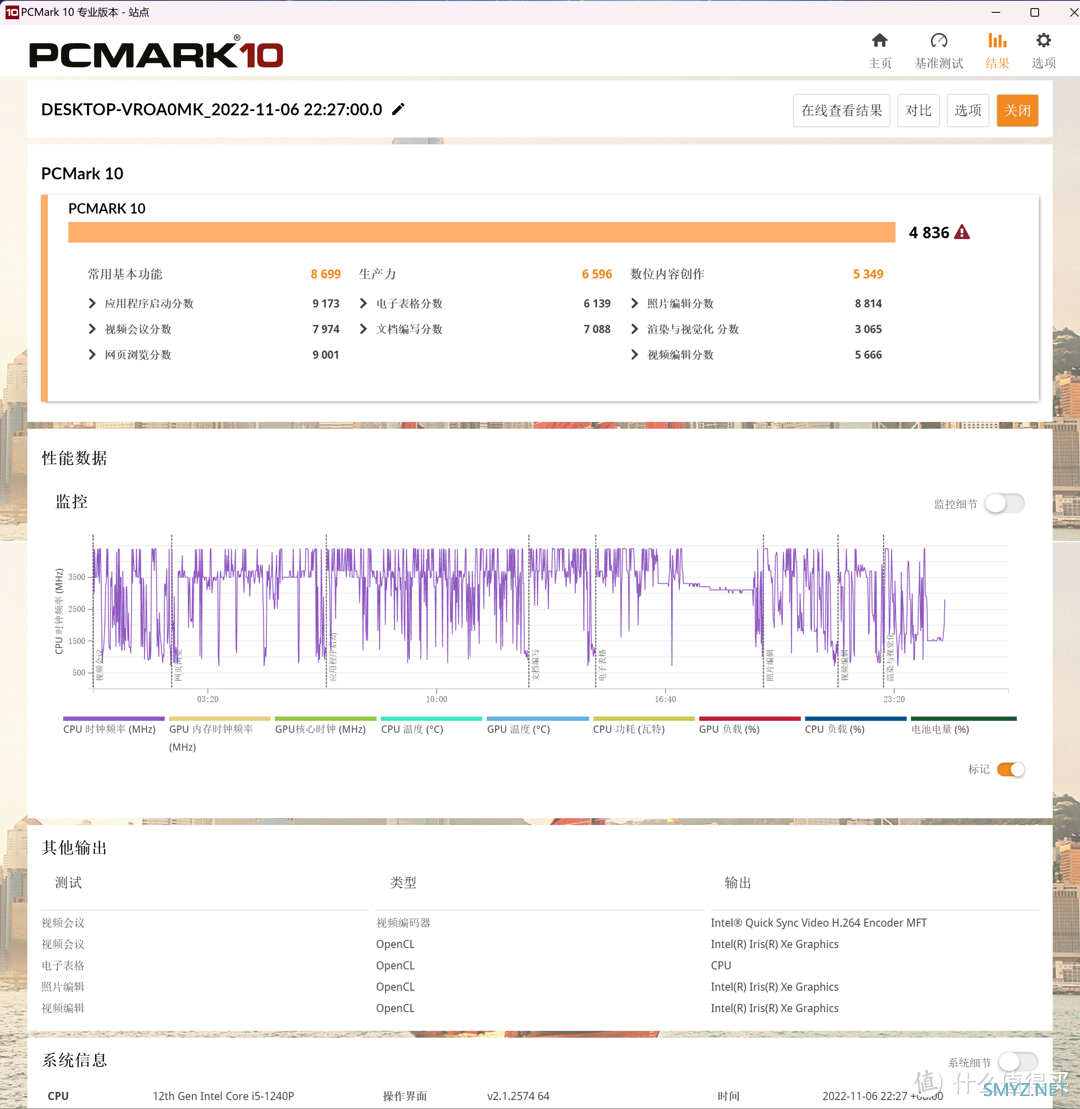The image size is (1080, 1109).
Task: Toggle the 系统细节 switch
Action: [1018, 1062]
